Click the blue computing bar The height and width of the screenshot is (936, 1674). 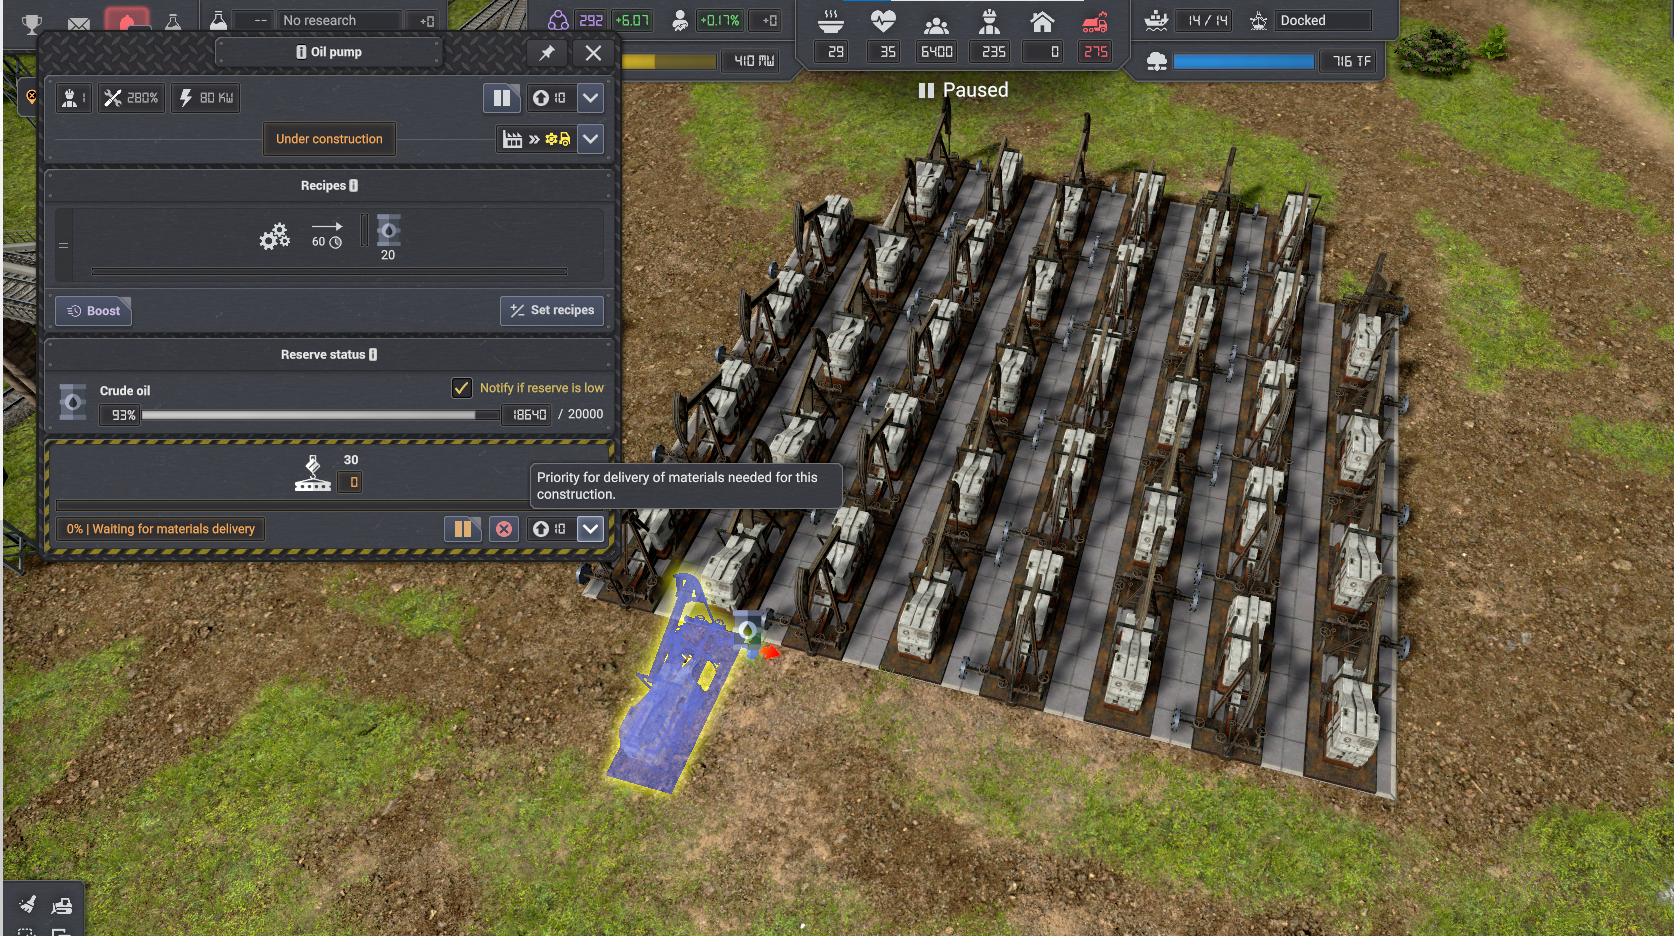[x=1243, y=61]
